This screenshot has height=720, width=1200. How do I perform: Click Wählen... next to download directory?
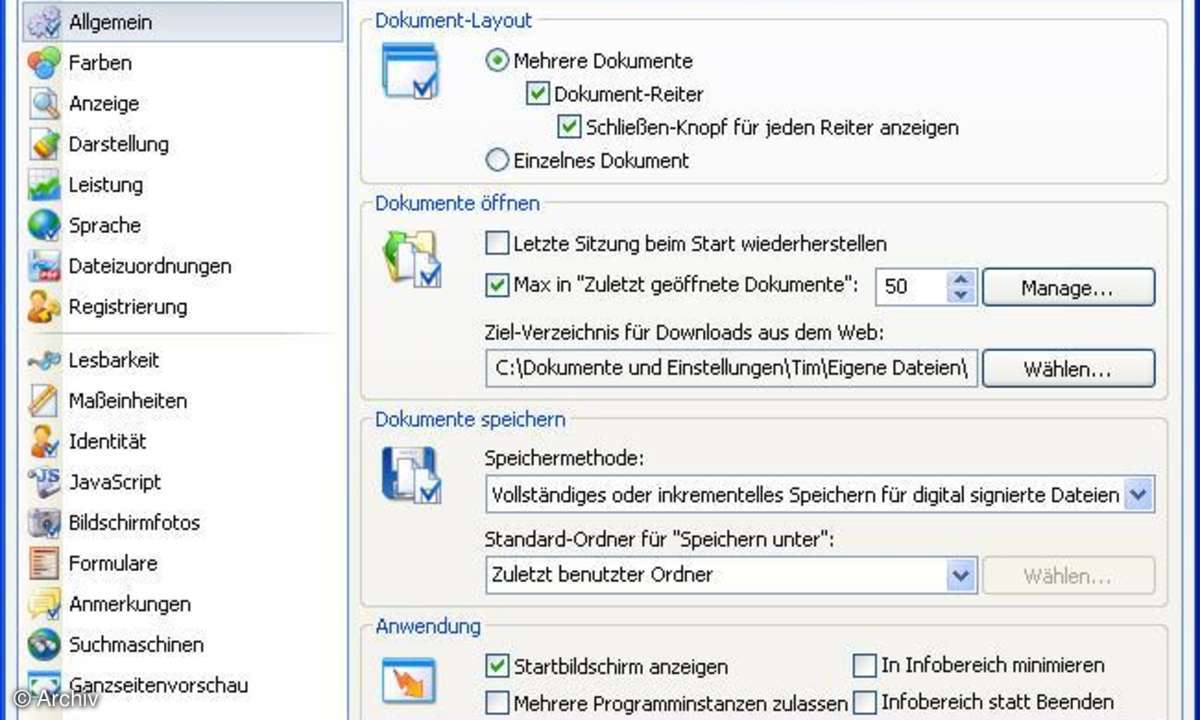(1068, 369)
